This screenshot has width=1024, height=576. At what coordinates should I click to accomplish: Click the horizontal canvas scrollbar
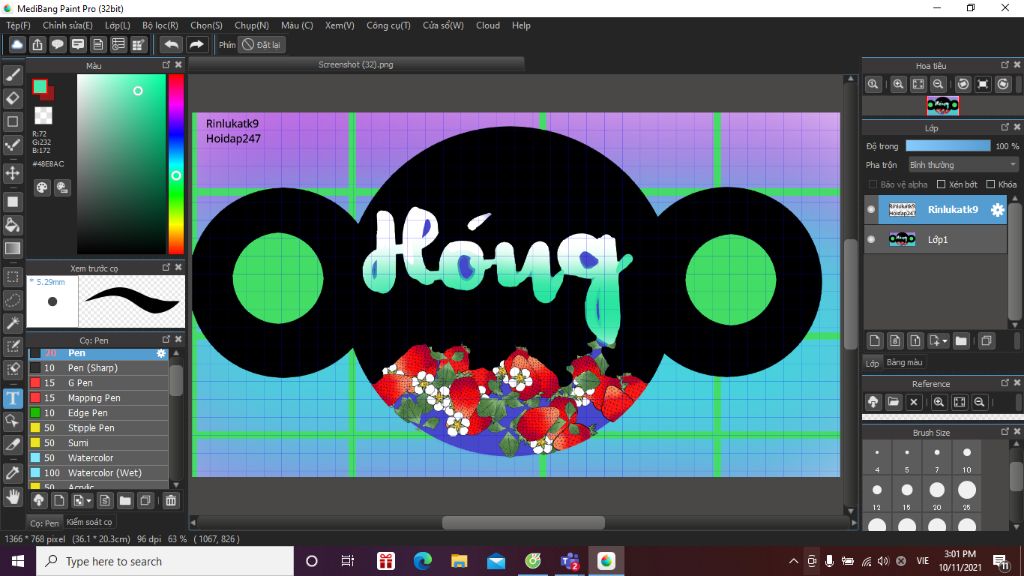click(523, 522)
